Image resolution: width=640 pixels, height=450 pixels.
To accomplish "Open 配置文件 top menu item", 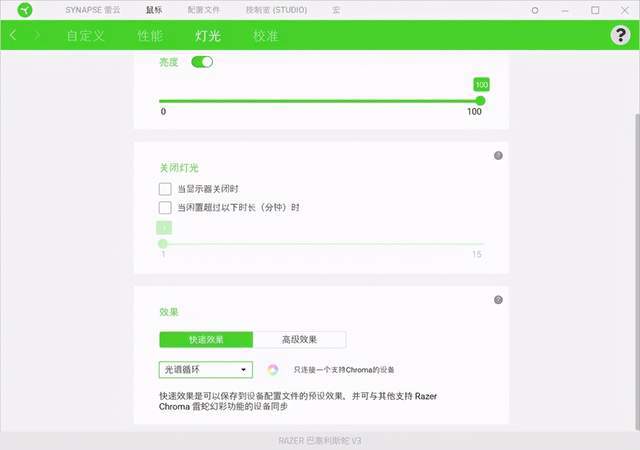I will tap(203, 10).
